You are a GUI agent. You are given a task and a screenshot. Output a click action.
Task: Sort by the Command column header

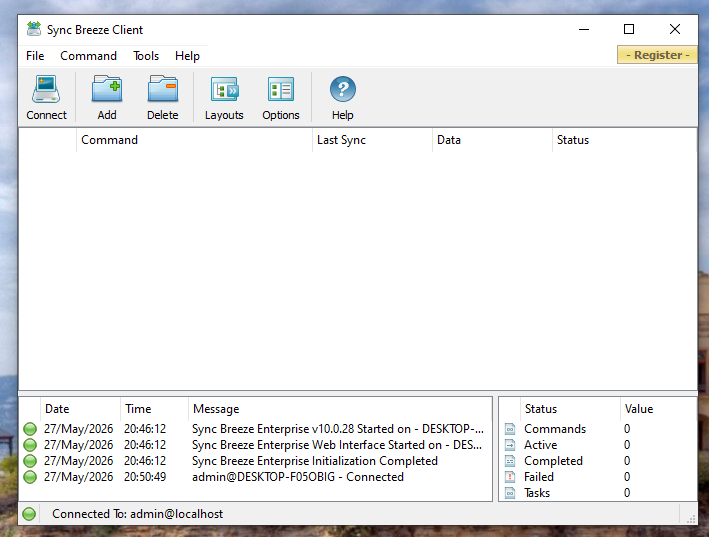194,140
